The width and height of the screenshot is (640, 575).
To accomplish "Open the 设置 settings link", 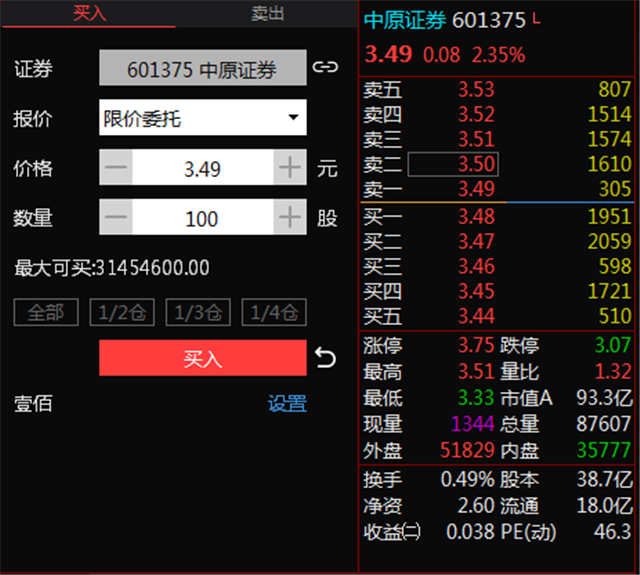I will coord(287,403).
